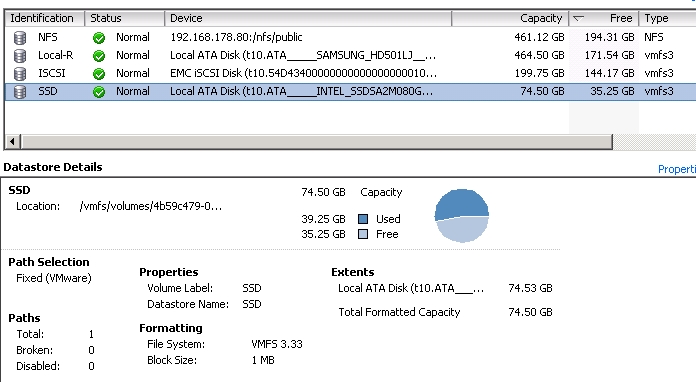This screenshot has height=382, width=696.
Task: Click vmfs3 type in ISCSI row
Action: (x=659, y=73)
